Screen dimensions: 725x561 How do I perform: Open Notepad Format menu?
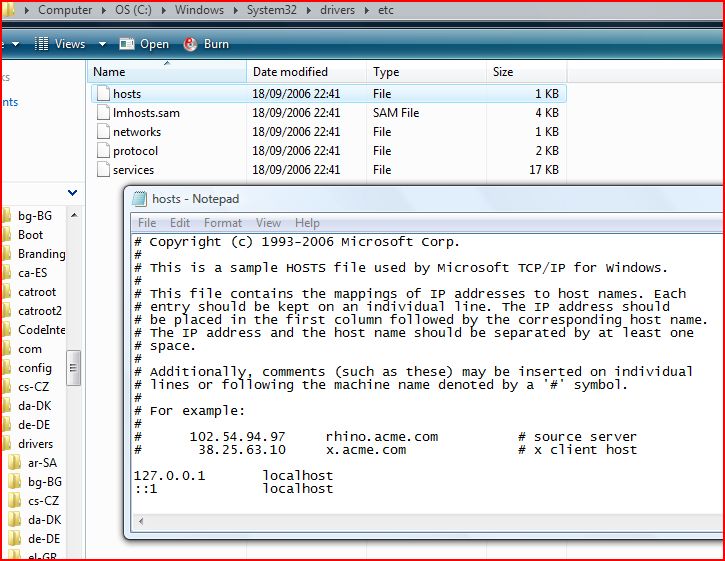click(x=223, y=223)
